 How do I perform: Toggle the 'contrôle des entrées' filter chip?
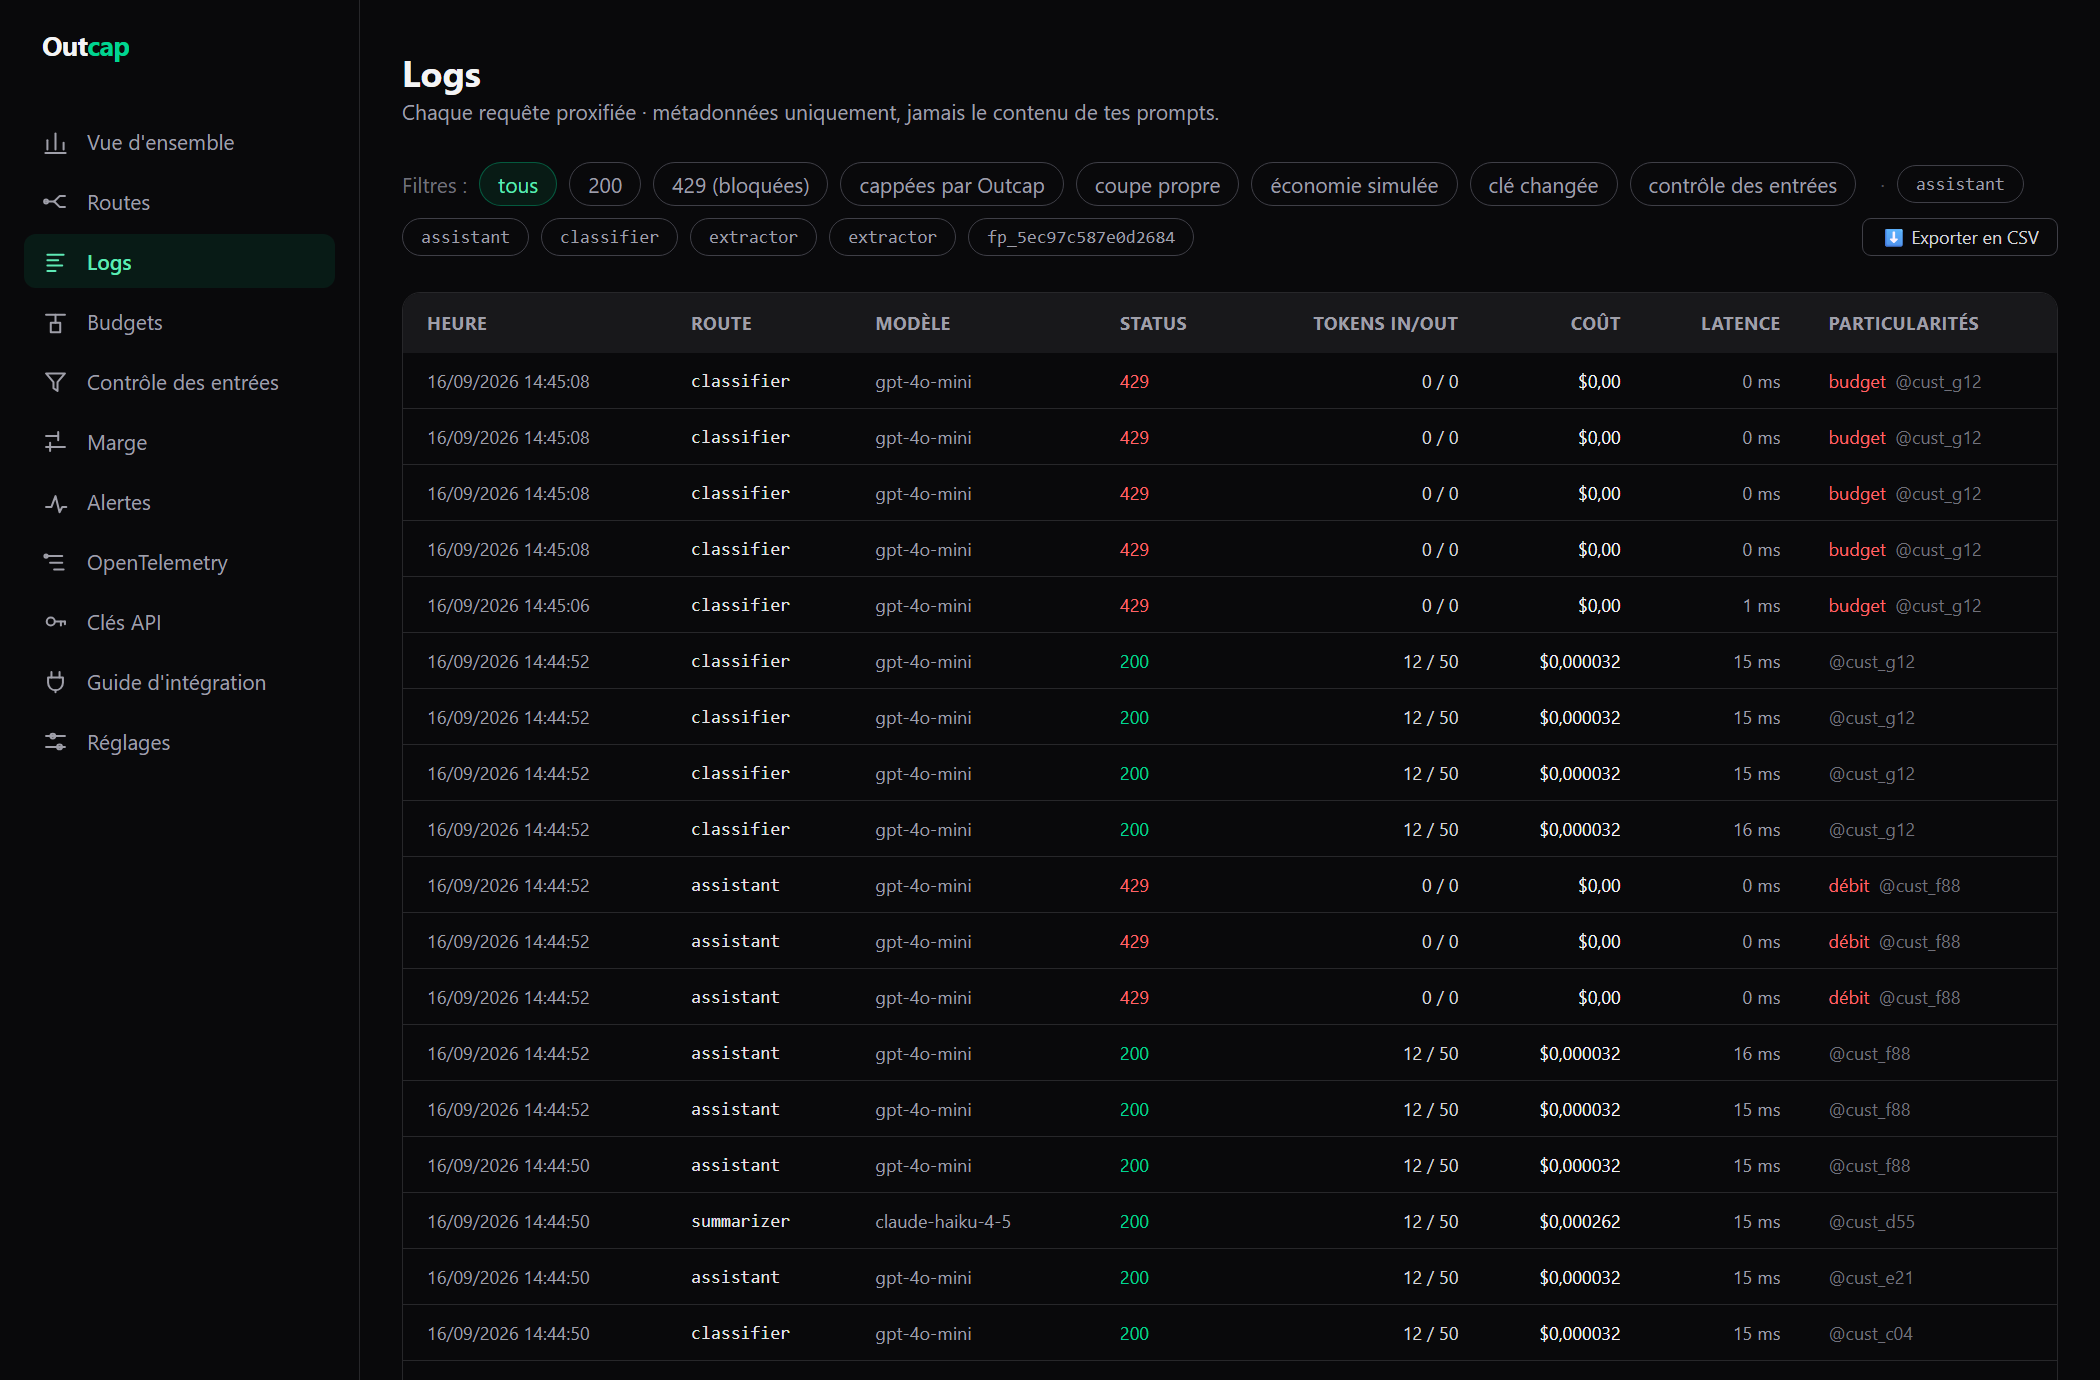pyautogui.click(x=1742, y=185)
